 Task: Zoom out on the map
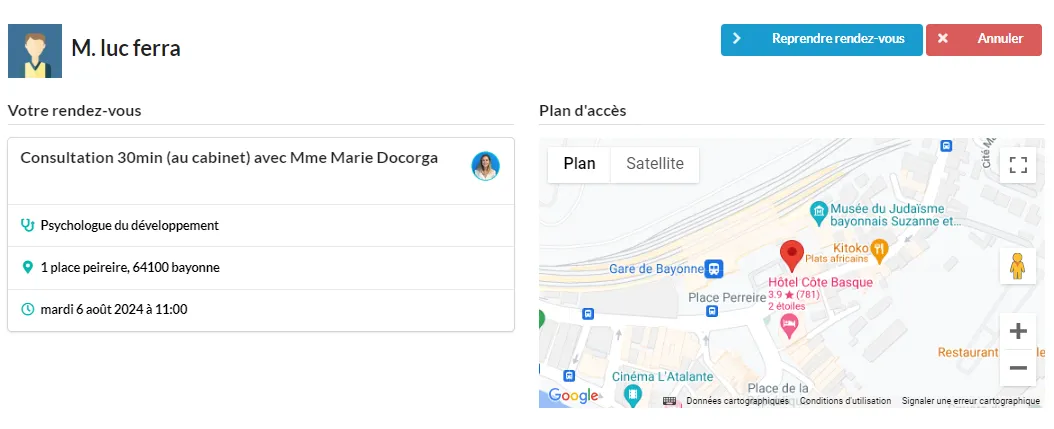click(1018, 368)
